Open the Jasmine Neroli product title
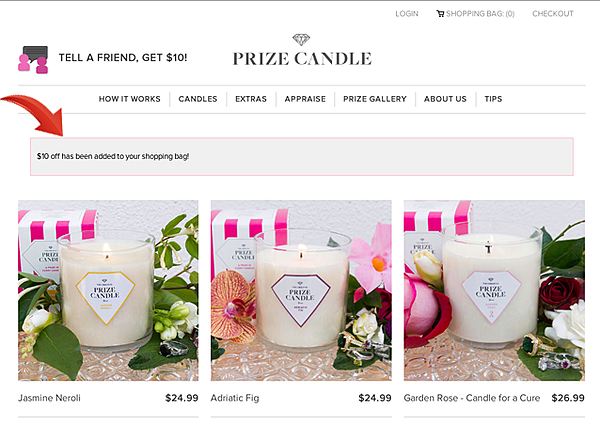Viewport: 600px width, 424px height. pyautogui.click(x=49, y=398)
